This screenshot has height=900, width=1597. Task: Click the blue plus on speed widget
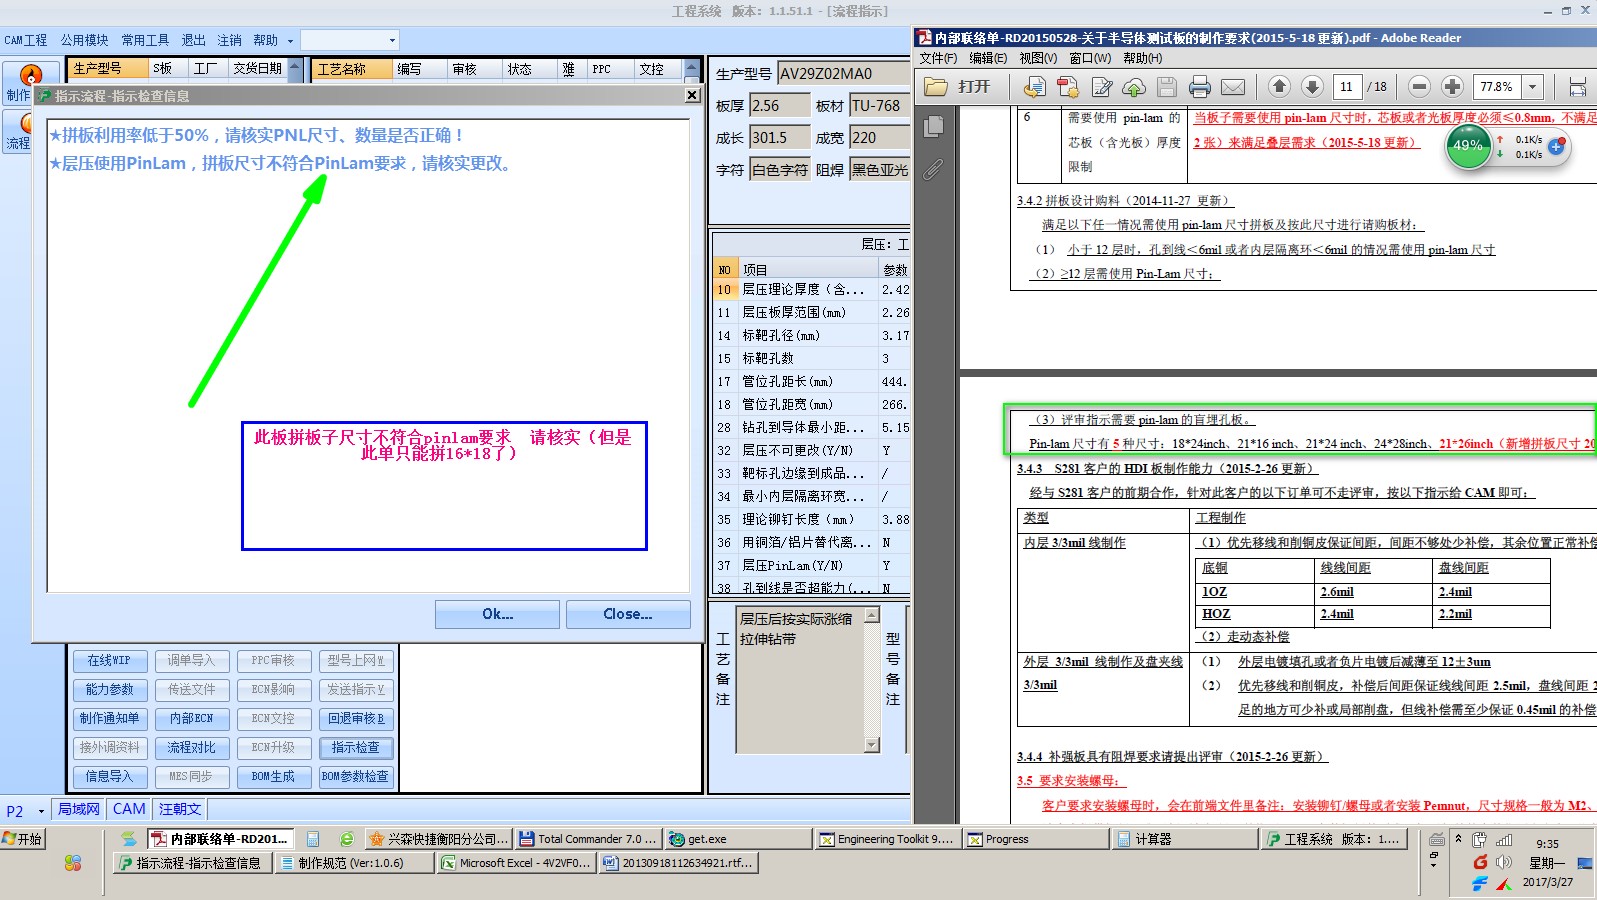point(1556,147)
